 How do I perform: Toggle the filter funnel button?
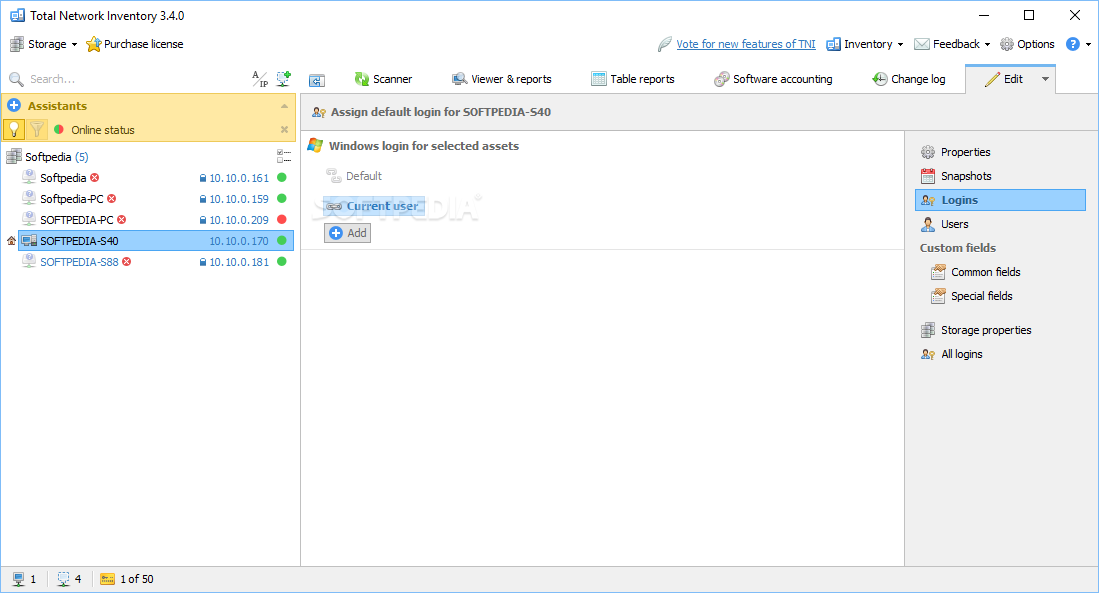(37, 130)
